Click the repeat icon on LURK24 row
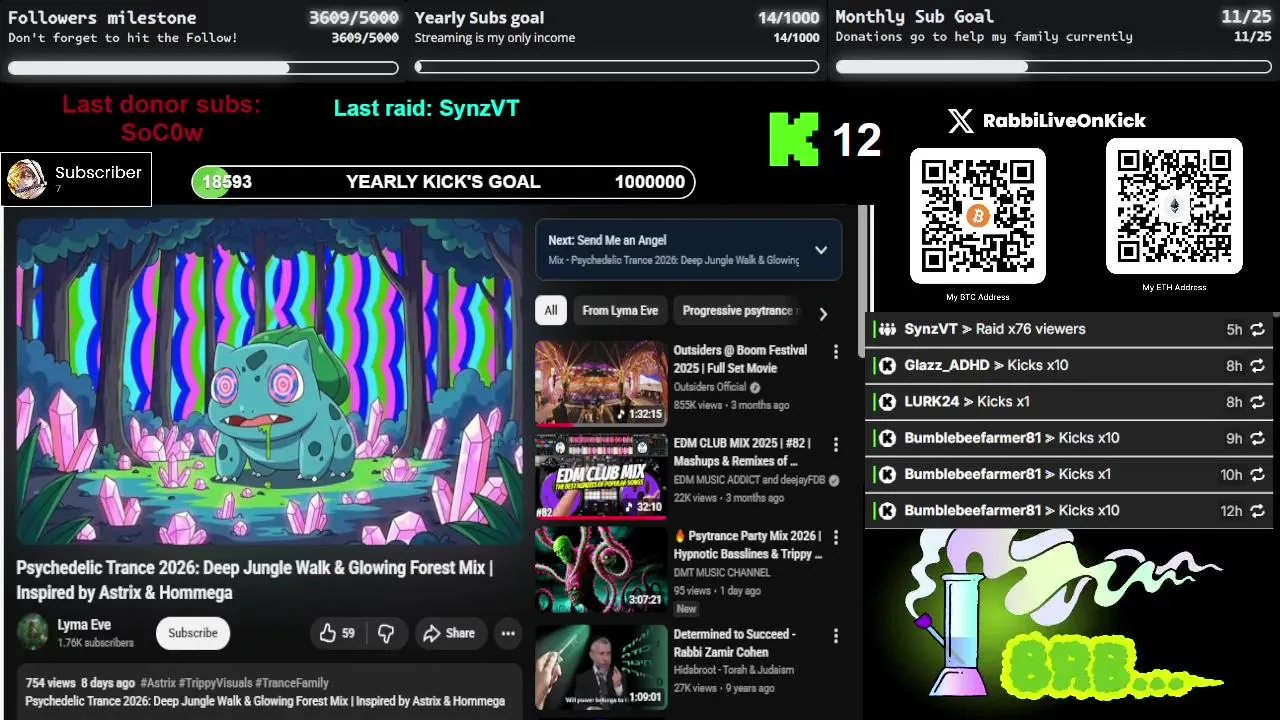Viewport: 1280px width, 720px height. coord(1258,402)
